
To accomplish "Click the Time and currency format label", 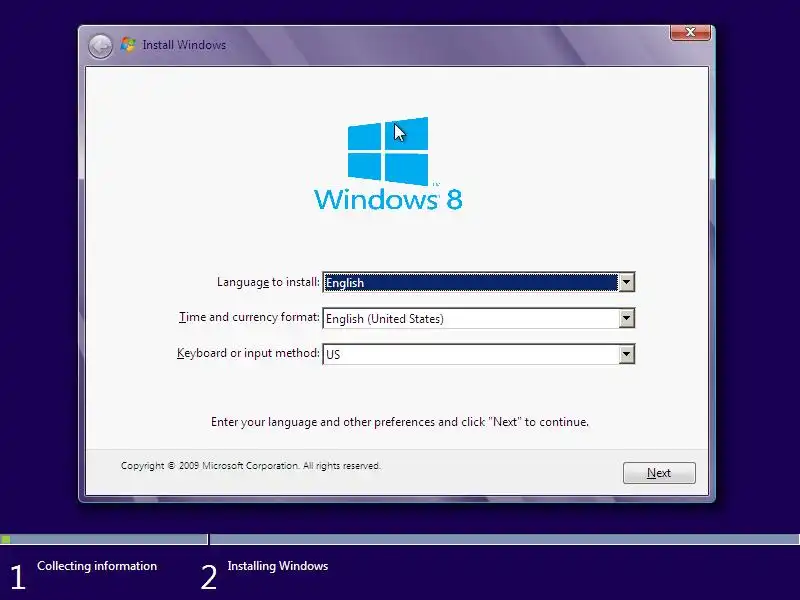I will click(x=249, y=317).
